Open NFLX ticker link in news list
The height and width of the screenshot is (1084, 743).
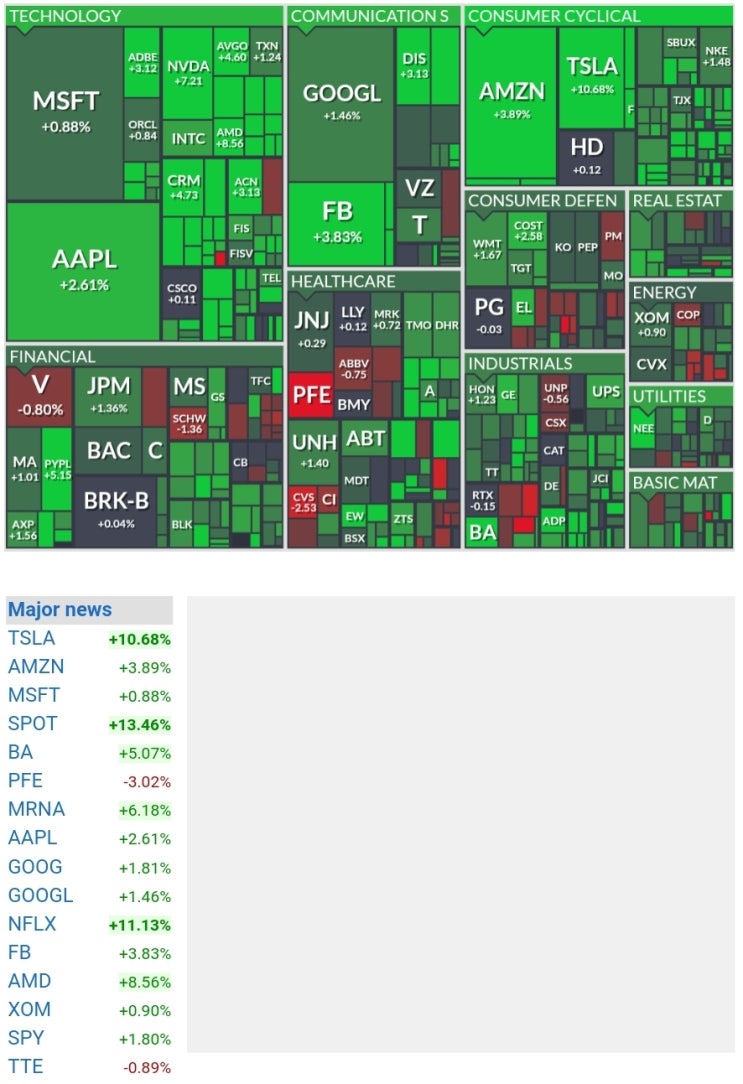click(x=32, y=924)
